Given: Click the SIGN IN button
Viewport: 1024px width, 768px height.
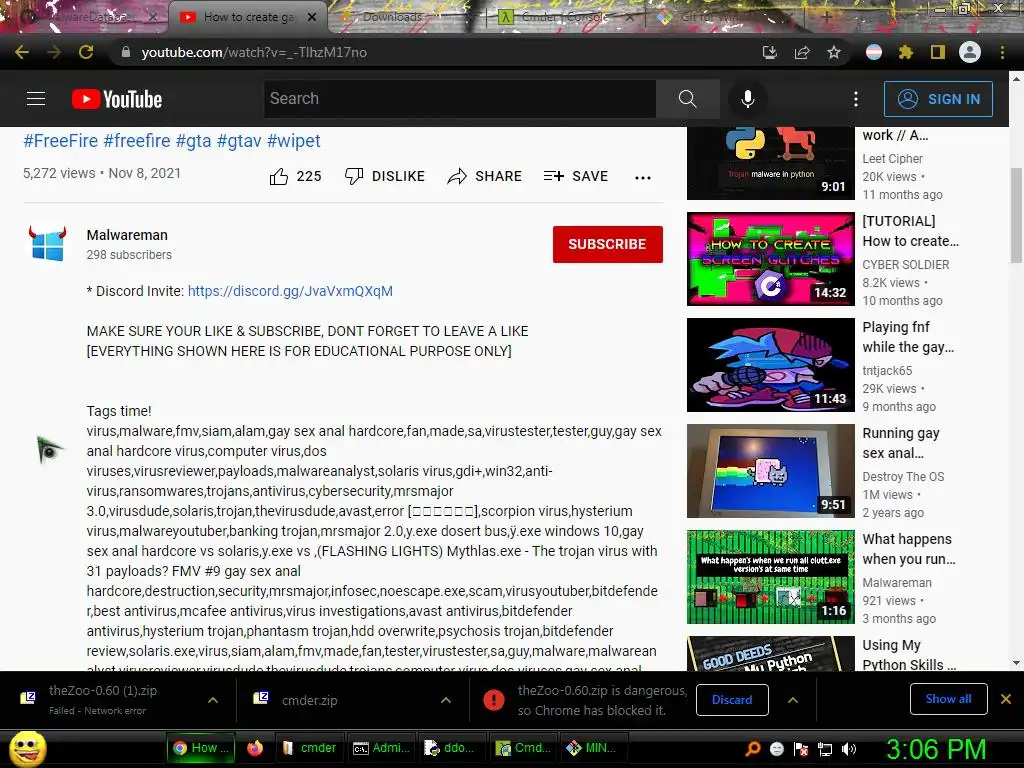Looking at the screenshot, I should (x=938, y=99).
